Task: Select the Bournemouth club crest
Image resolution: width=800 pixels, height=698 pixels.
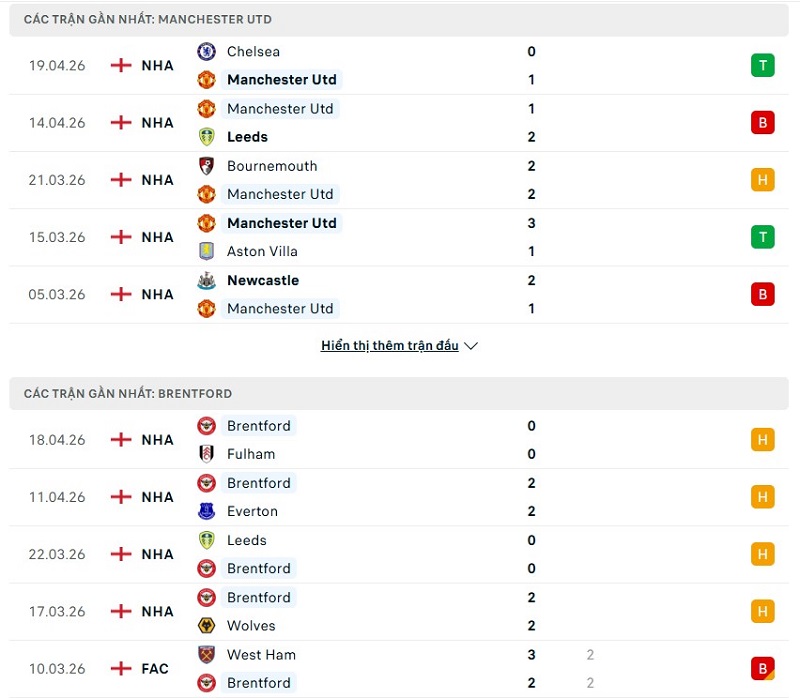Action: pos(207,166)
